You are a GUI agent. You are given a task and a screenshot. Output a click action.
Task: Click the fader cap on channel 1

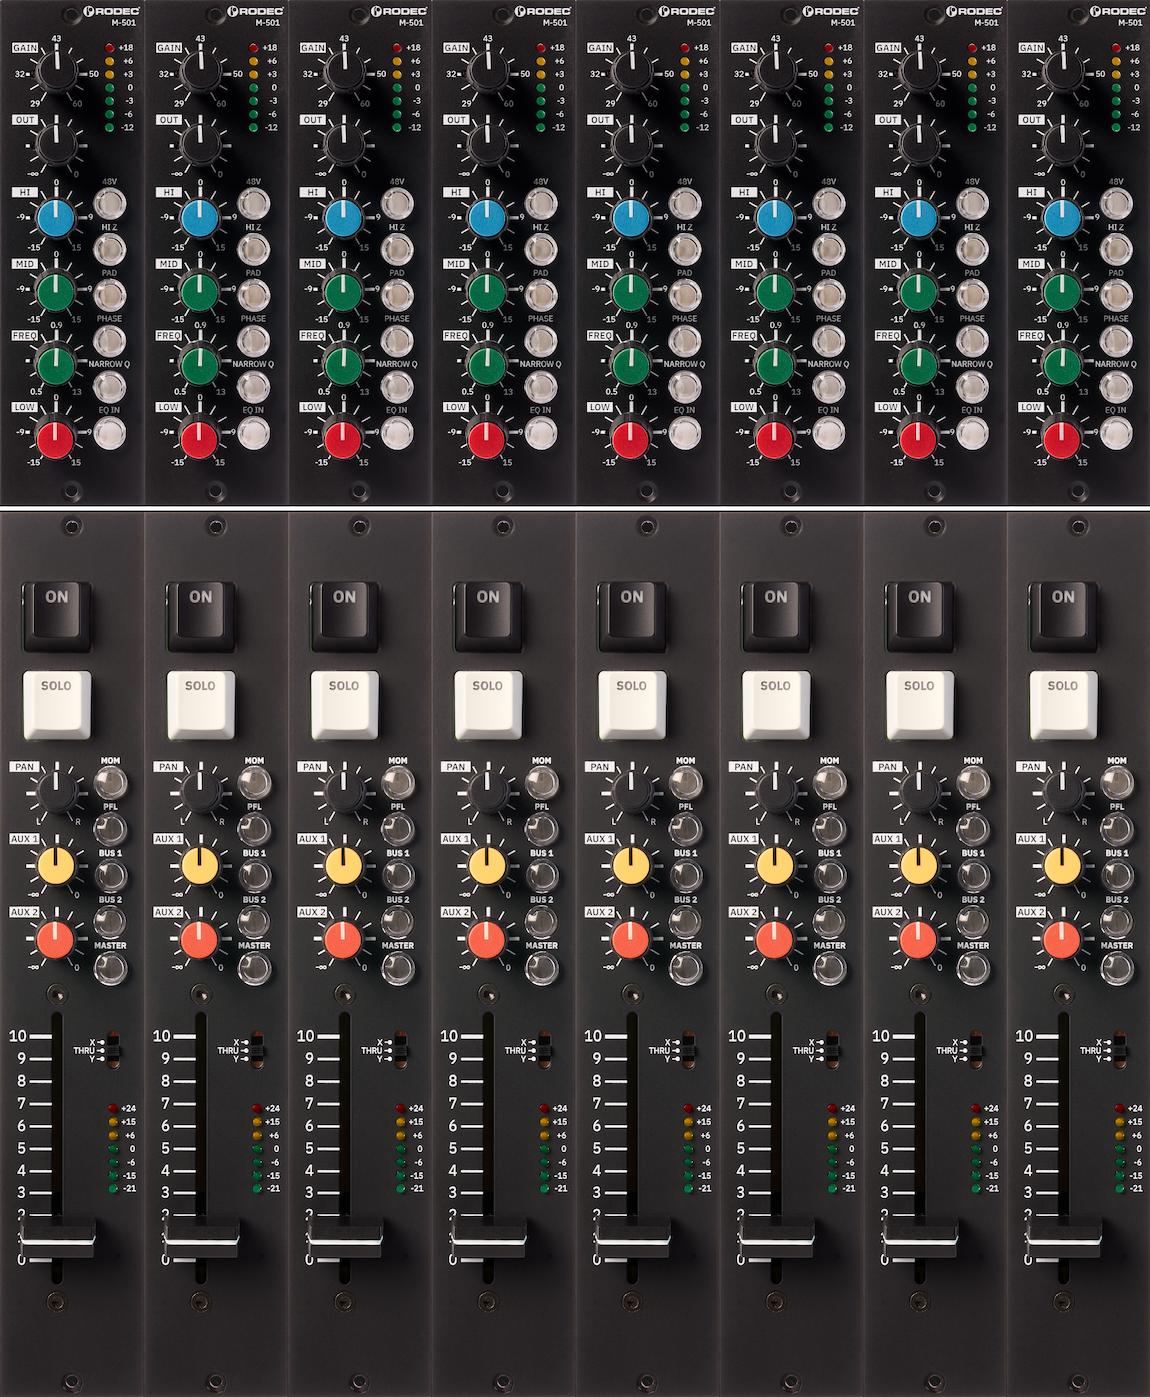point(57,1238)
